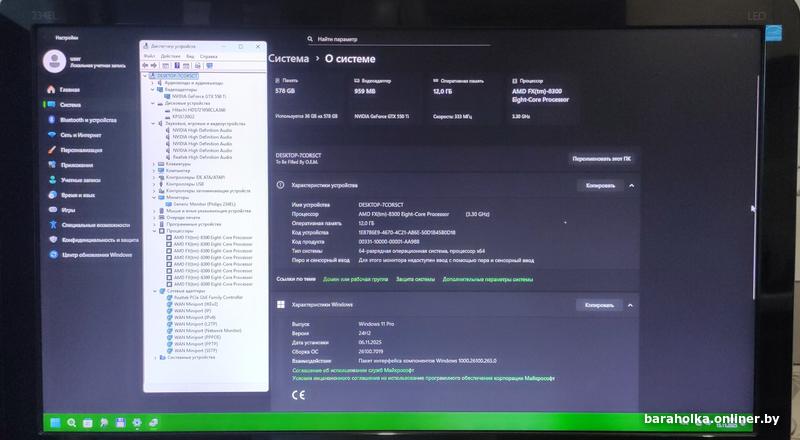Click the user account avatar

(54, 61)
